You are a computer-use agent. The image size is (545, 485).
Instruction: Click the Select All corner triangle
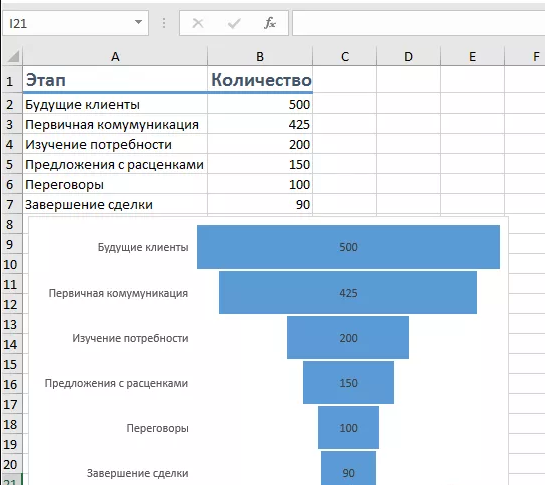point(13,56)
